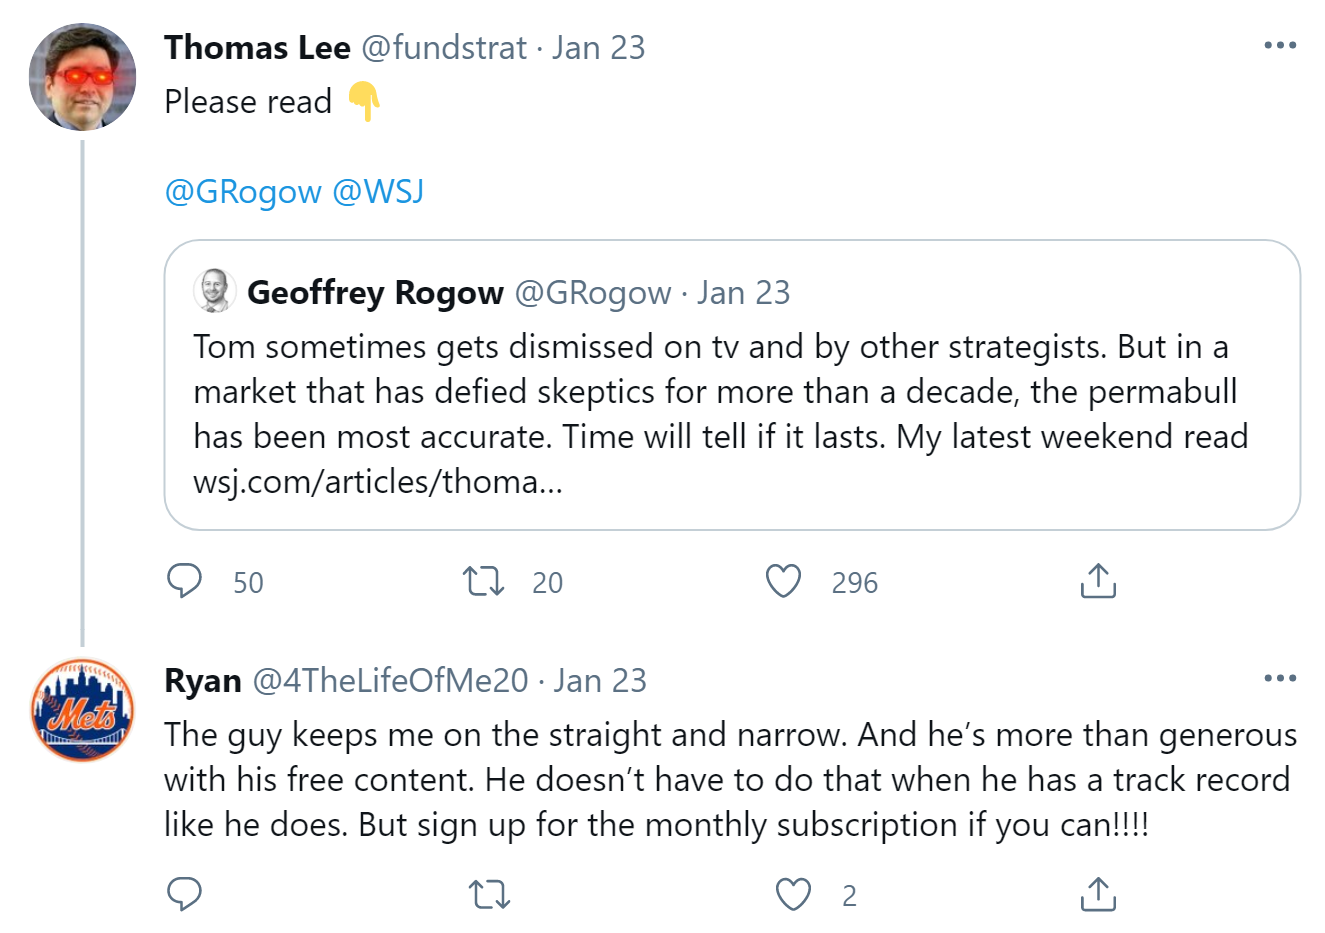The width and height of the screenshot is (1325, 933).
Task: Reply to Ryan's tweet
Action: pos(185,894)
